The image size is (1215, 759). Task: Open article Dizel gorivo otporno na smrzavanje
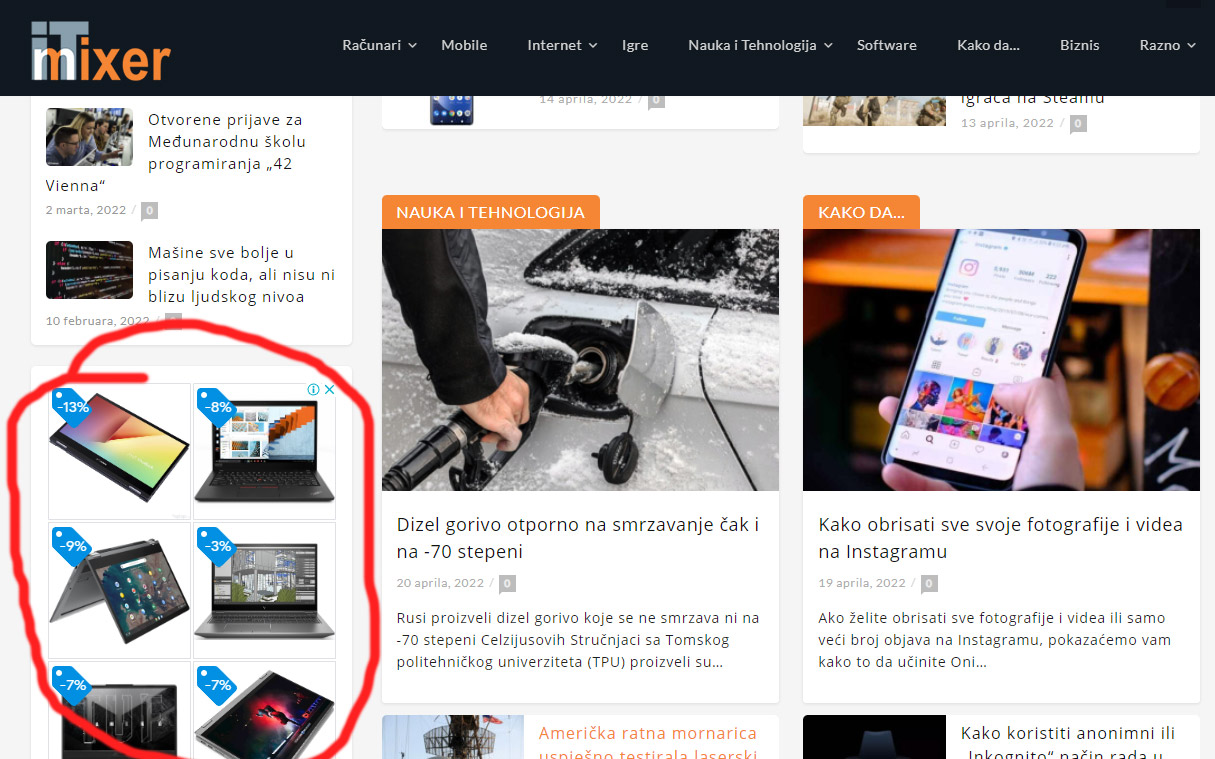[578, 538]
